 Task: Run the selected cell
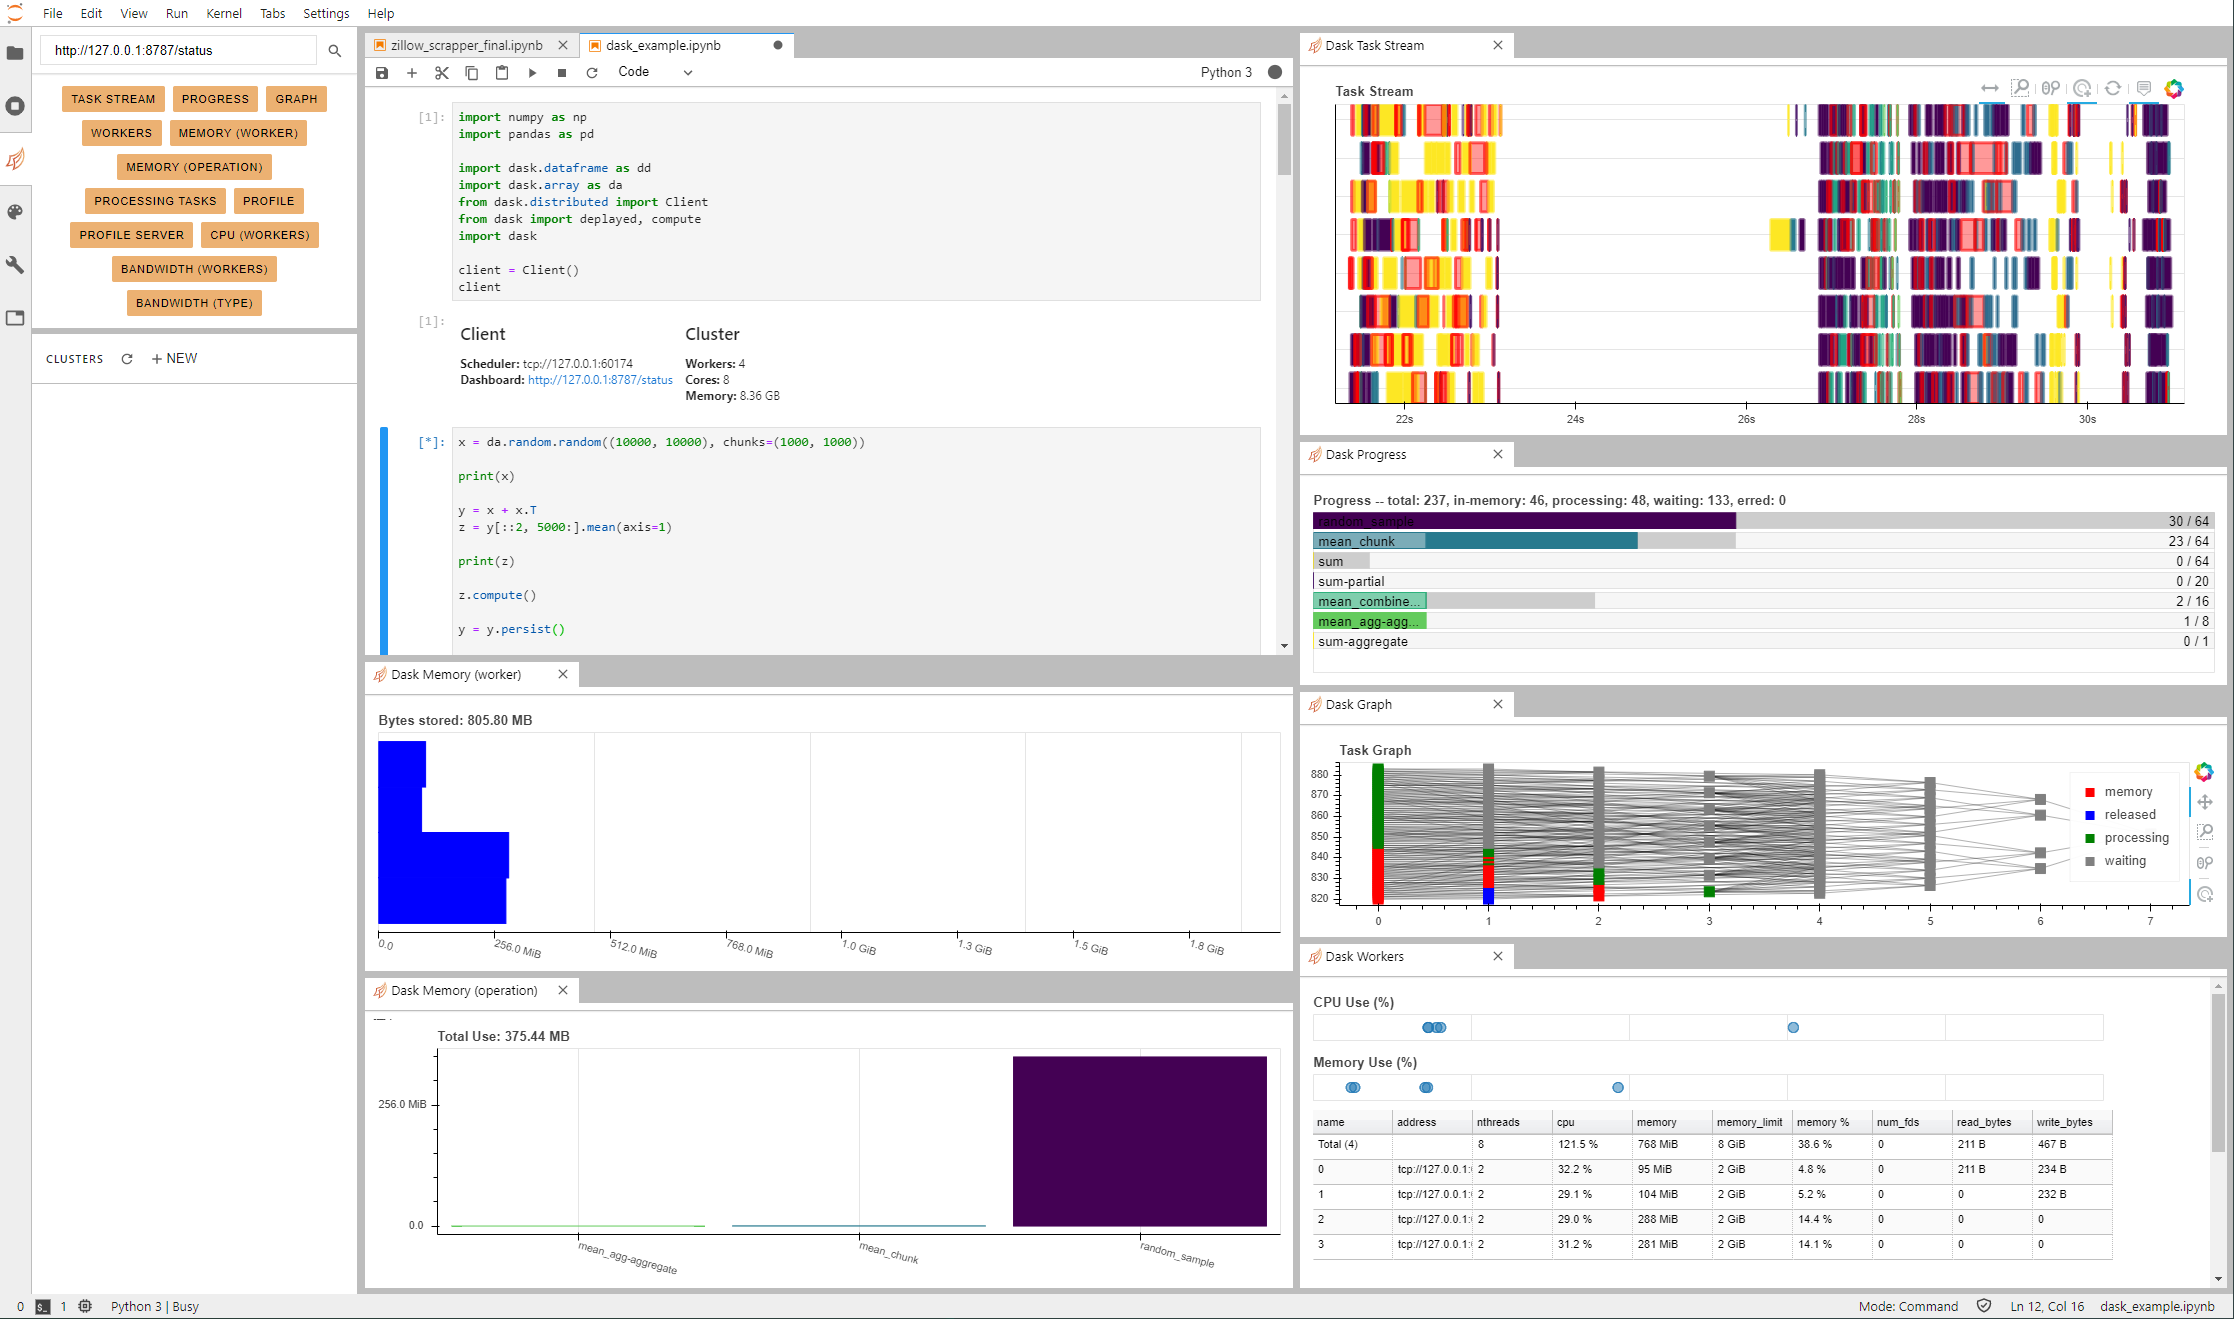tap(532, 73)
